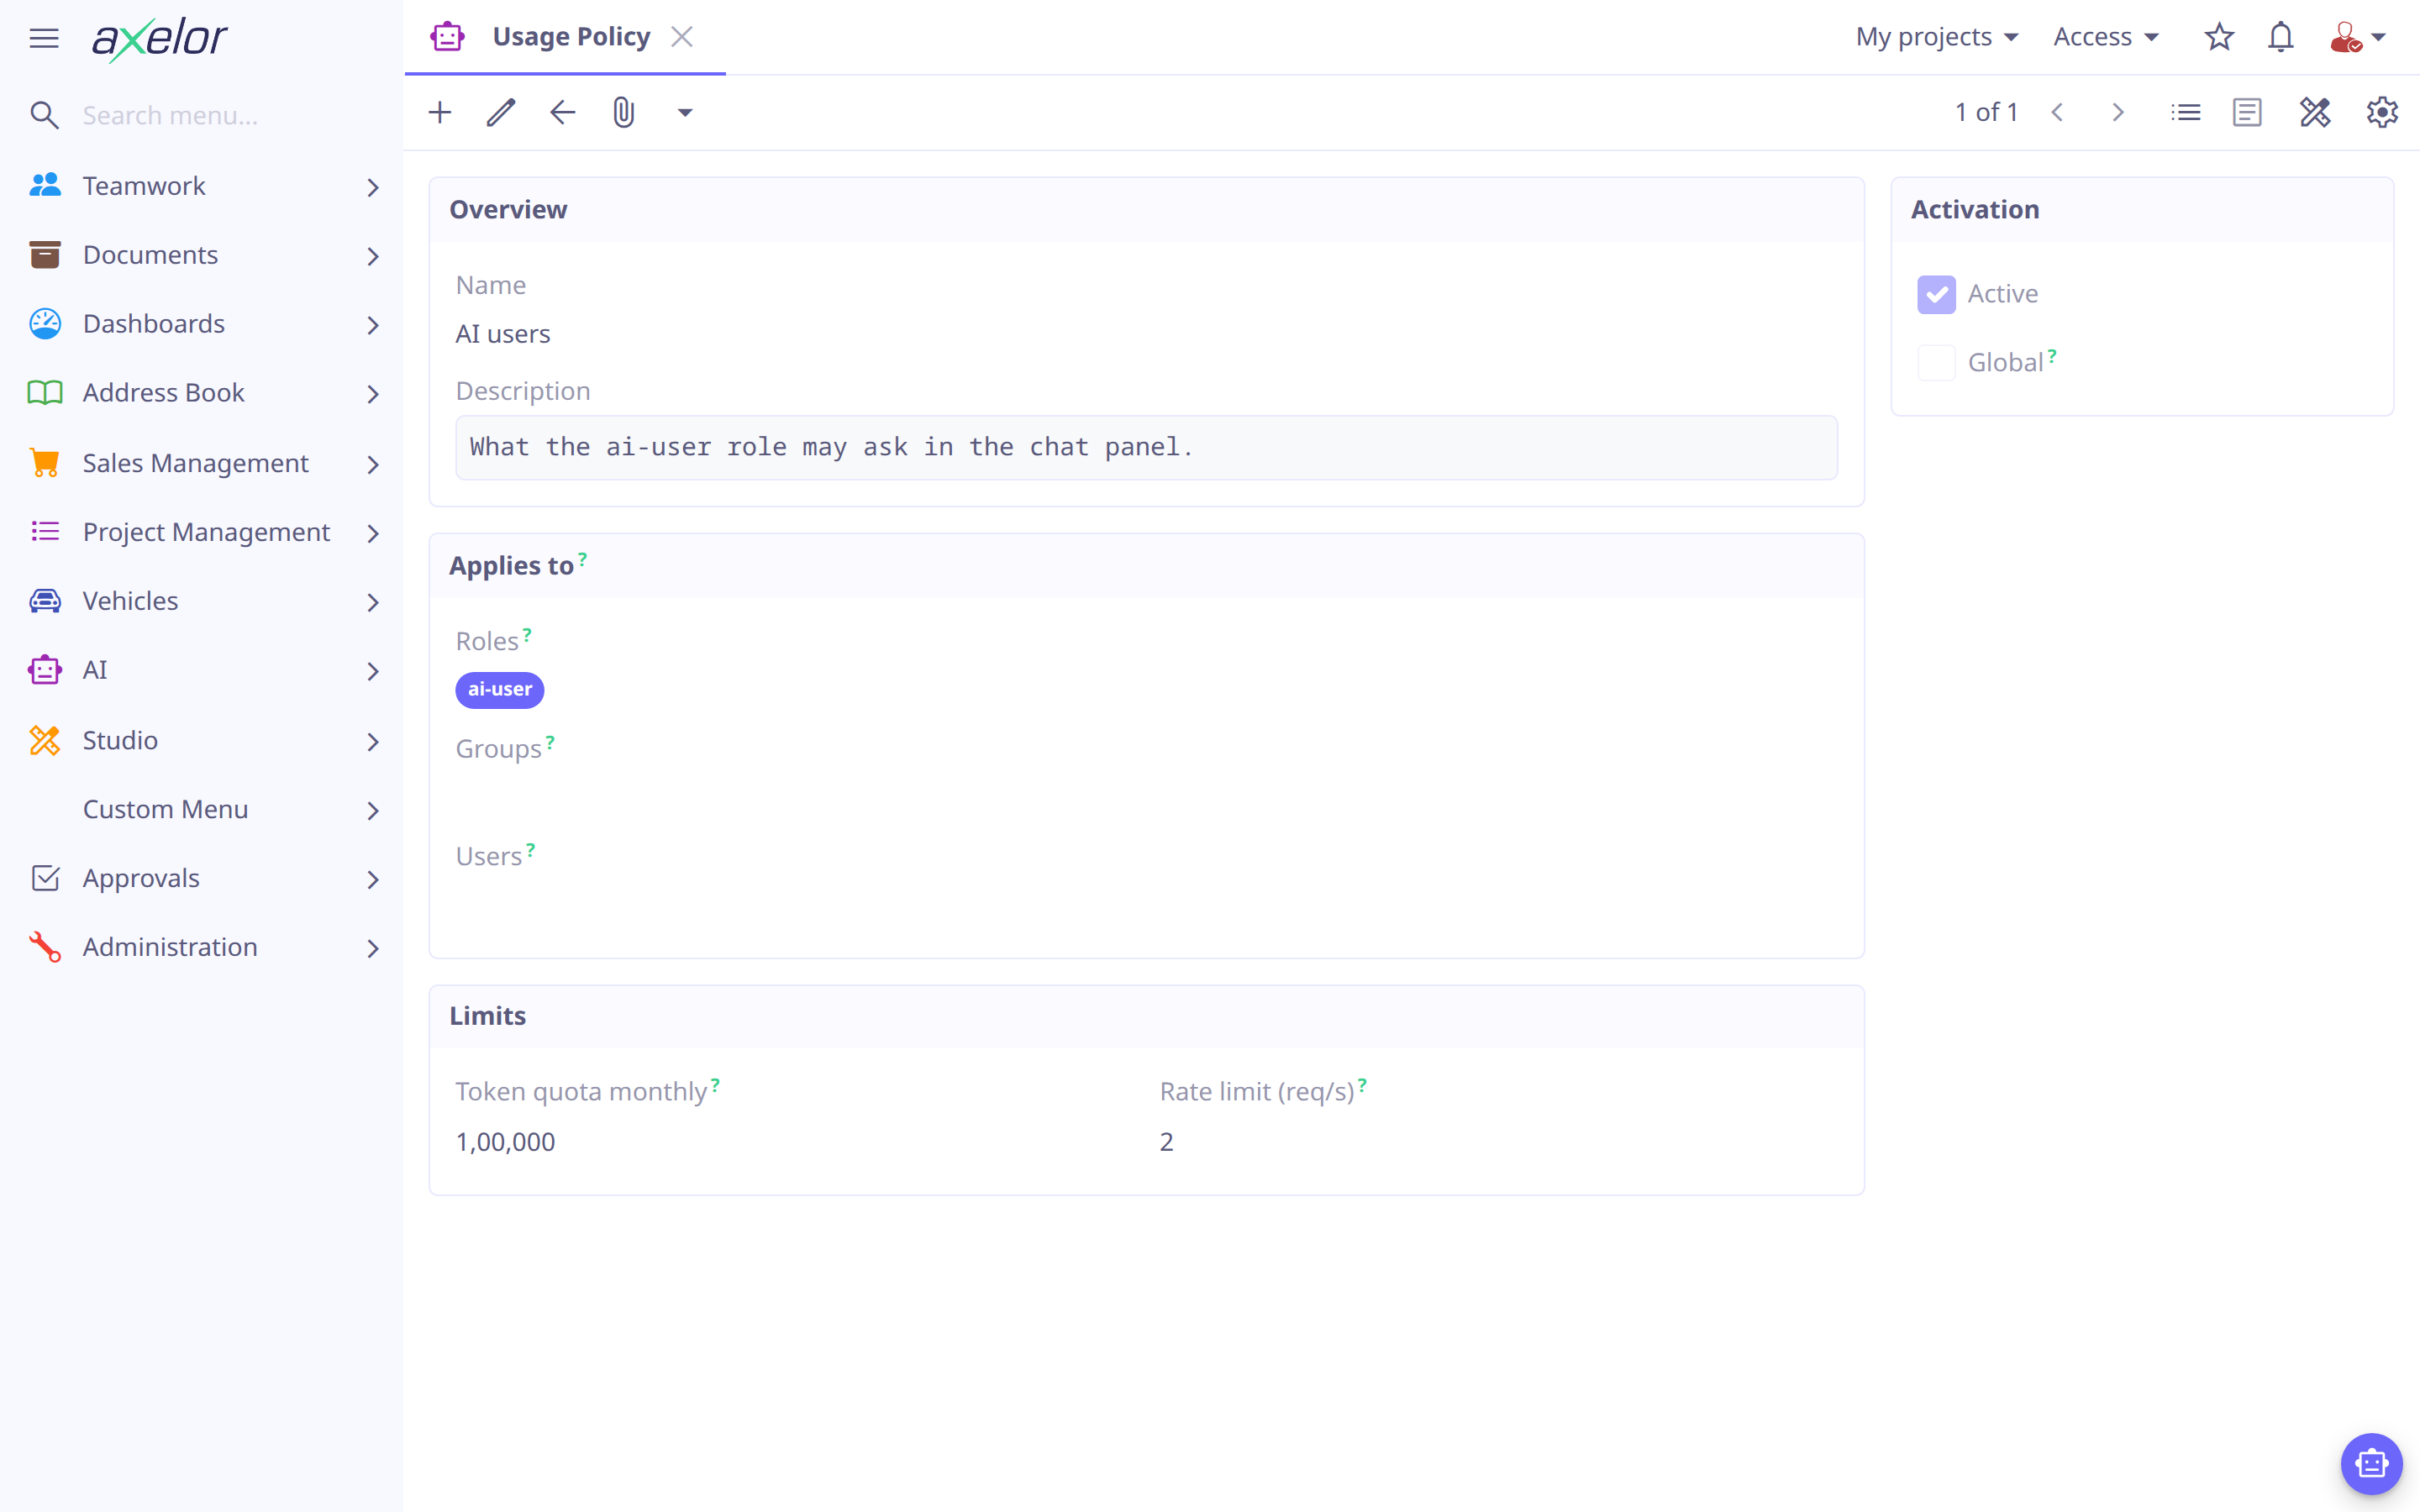2420x1512 pixels.
Task: Open the My projects dropdown
Action: click(1936, 37)
